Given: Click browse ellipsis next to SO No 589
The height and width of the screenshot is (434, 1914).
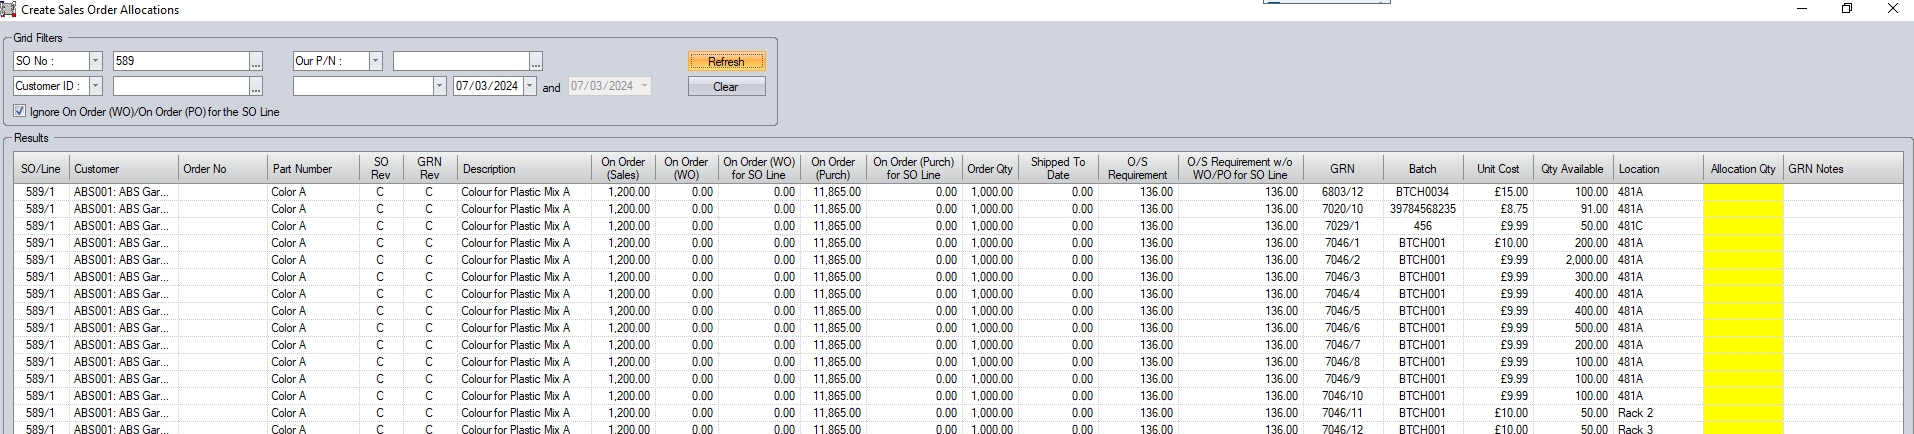Looking at the screenshot, I should (256, 62).
